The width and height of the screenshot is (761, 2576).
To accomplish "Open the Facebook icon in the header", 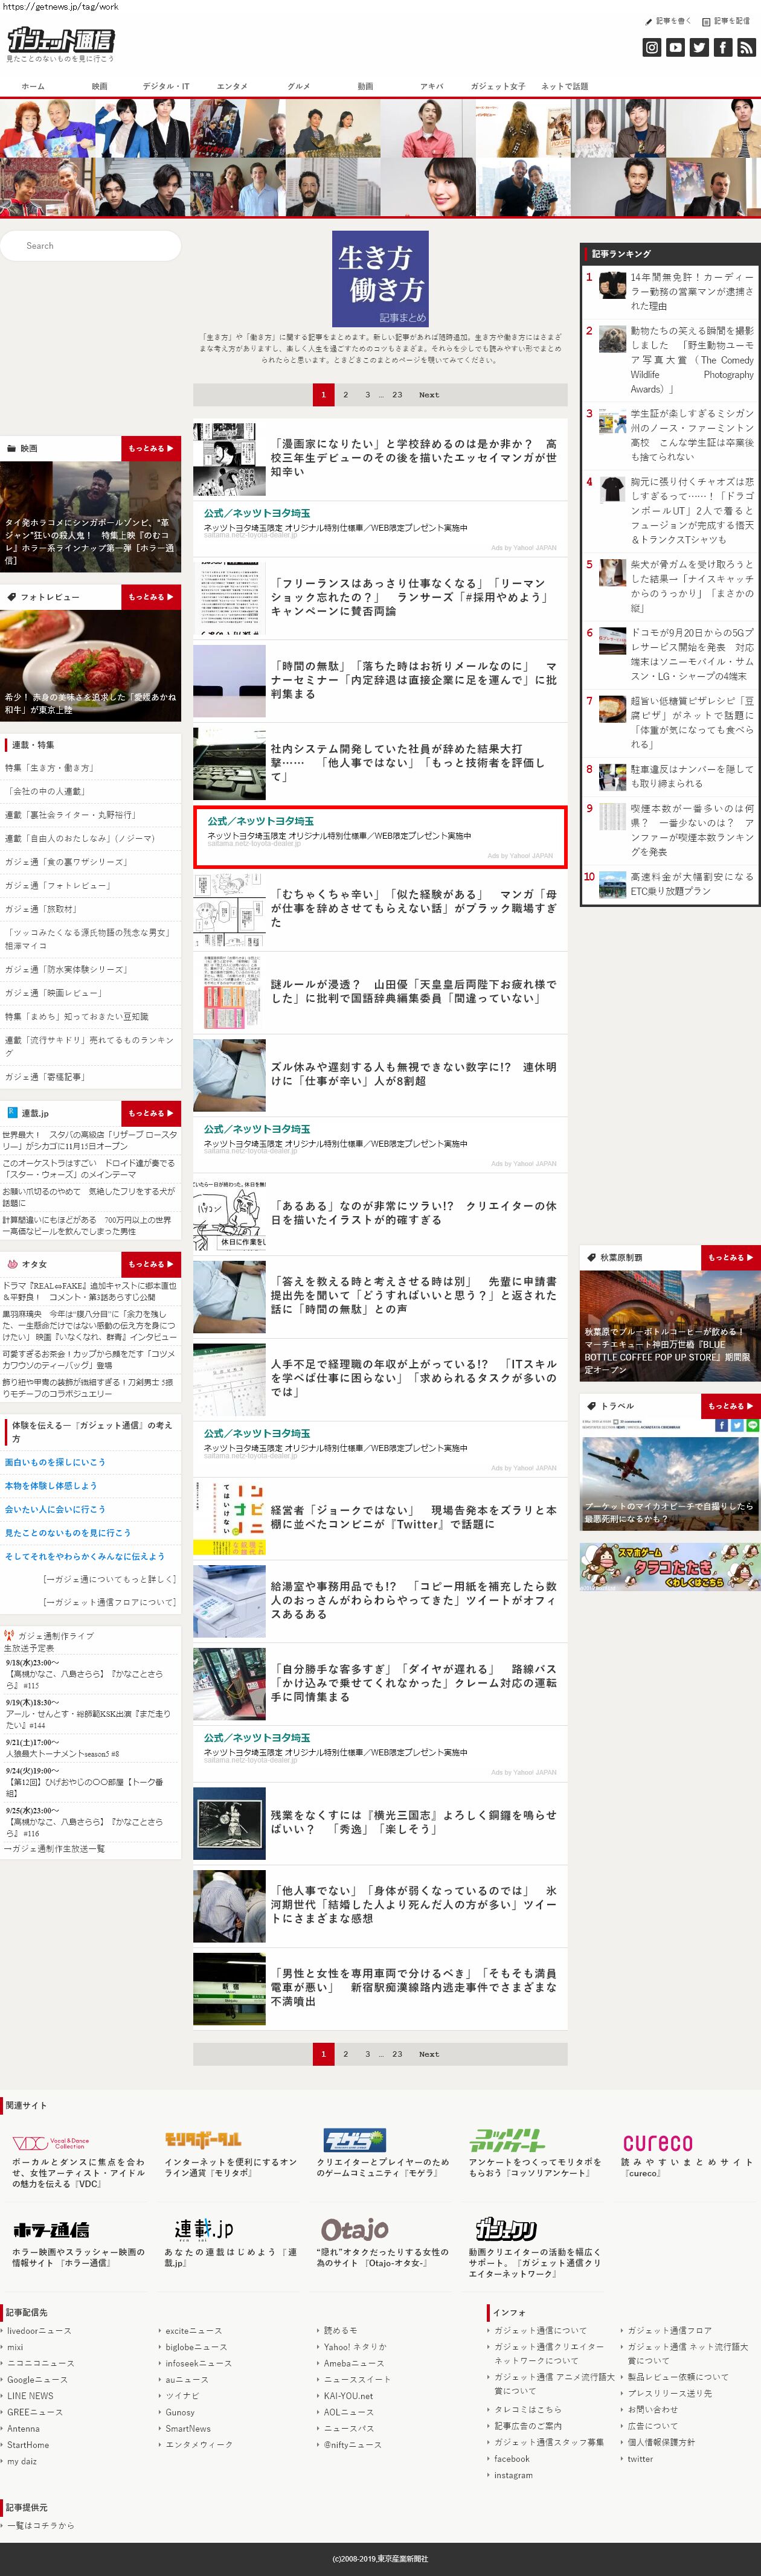I will 722,47.
